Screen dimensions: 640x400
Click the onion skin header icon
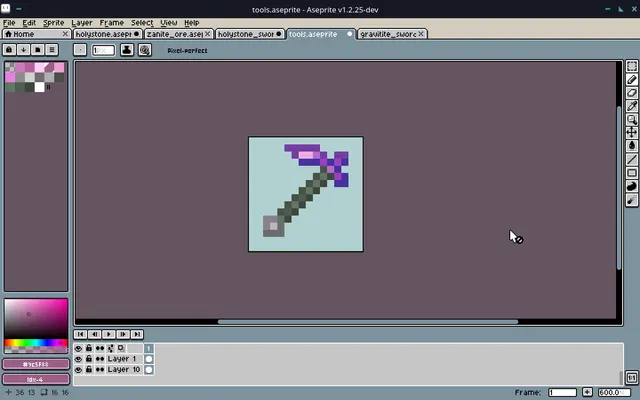pos(121,348)
